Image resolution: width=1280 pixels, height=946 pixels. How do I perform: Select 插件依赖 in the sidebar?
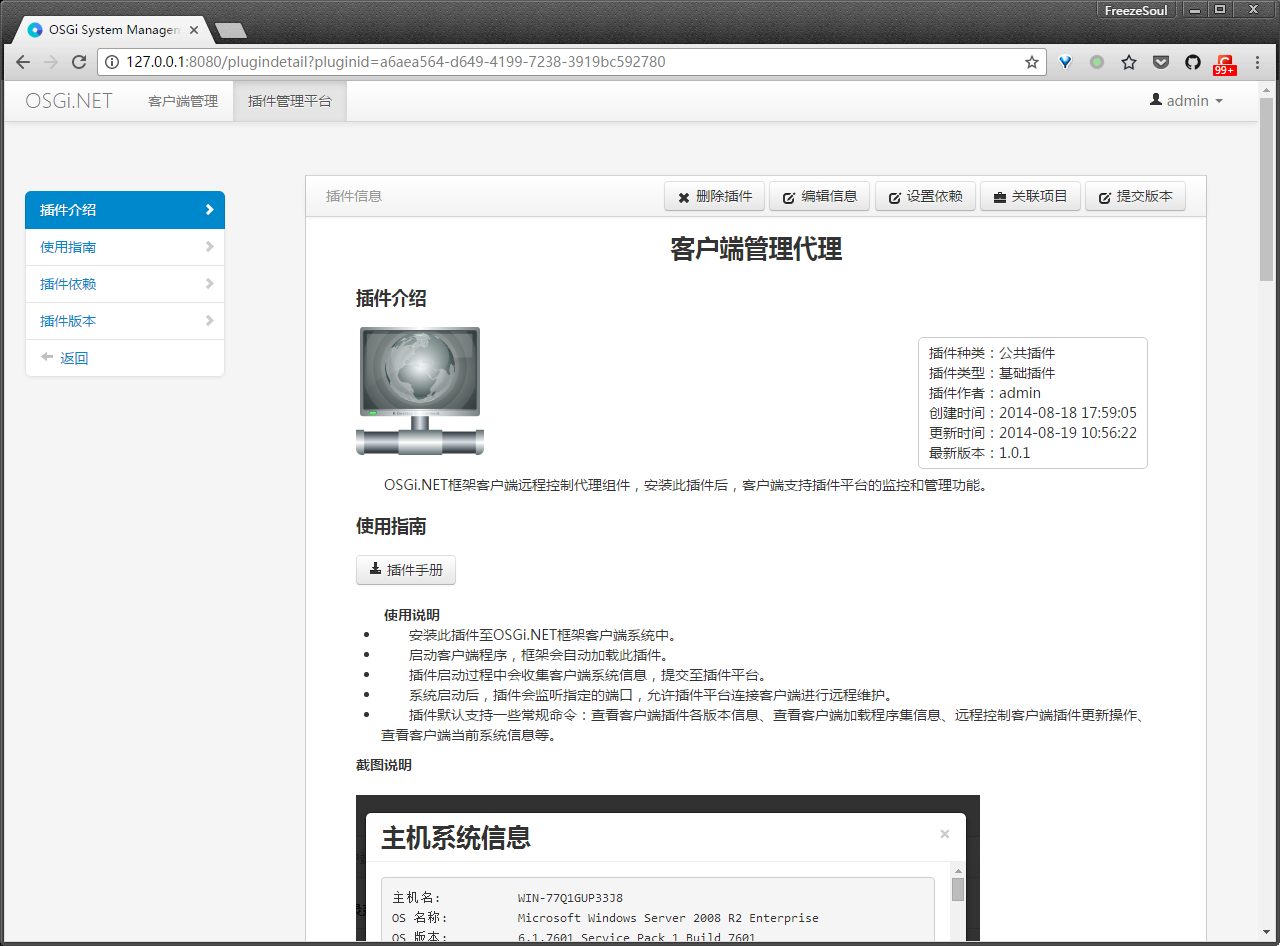(125, 284)
